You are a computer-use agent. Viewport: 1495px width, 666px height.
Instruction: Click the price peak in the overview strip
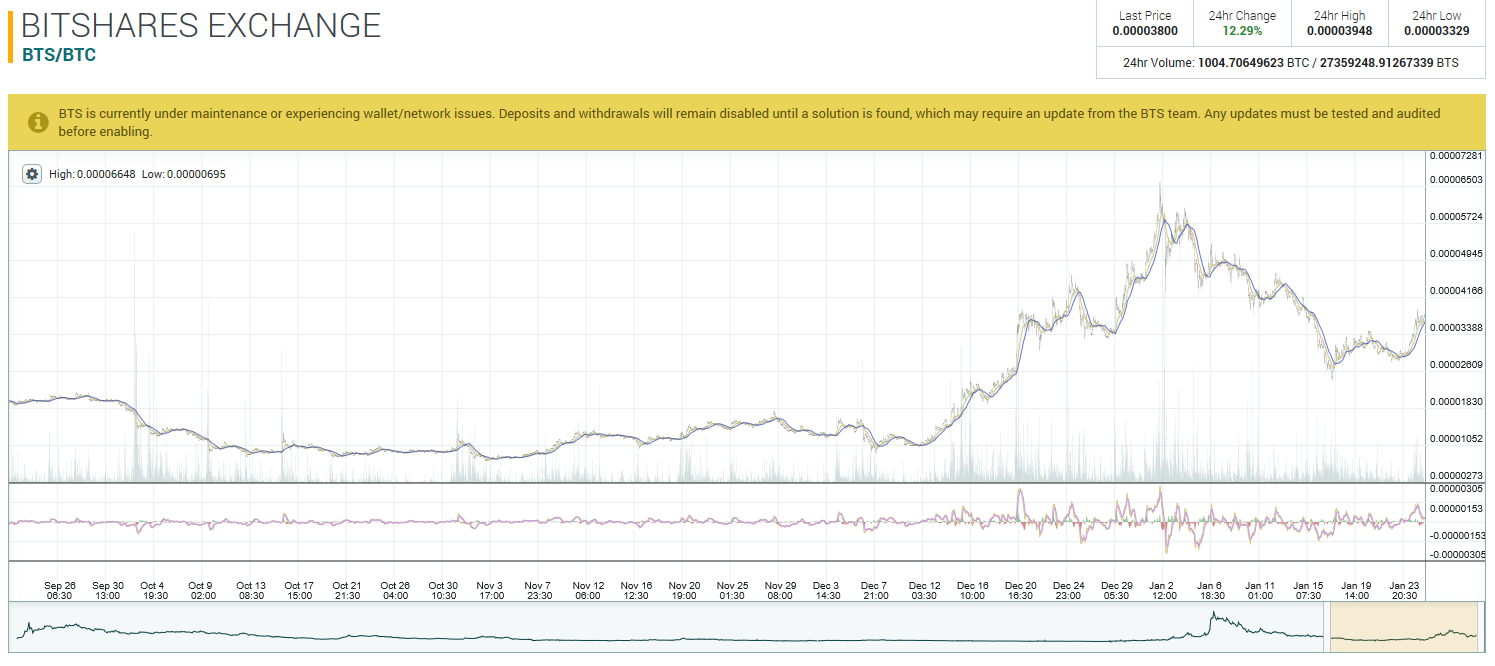(1212, 614)
